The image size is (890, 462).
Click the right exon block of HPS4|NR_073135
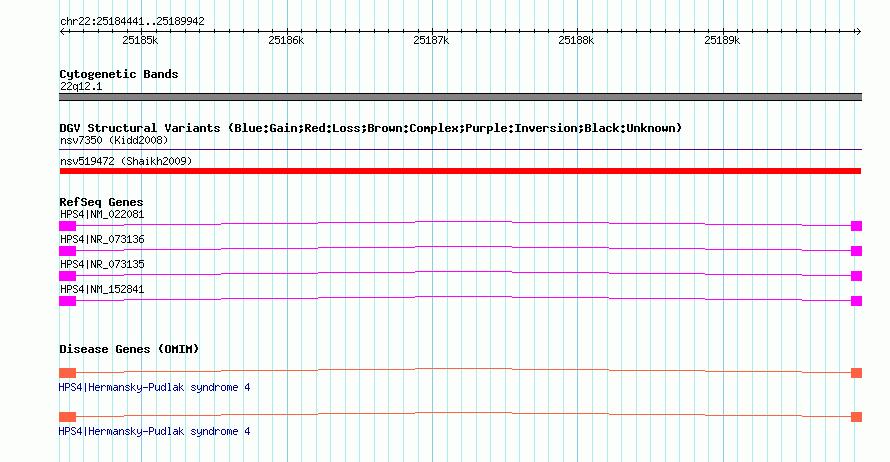click(857, 276)
